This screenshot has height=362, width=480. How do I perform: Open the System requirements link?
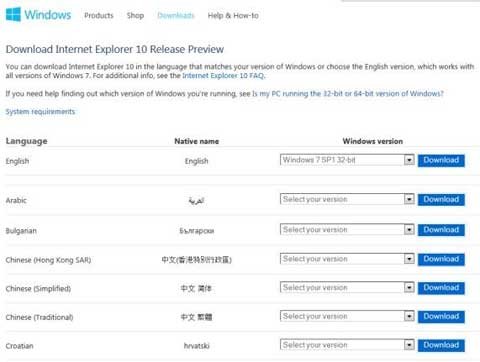click(x=40, y=112)
